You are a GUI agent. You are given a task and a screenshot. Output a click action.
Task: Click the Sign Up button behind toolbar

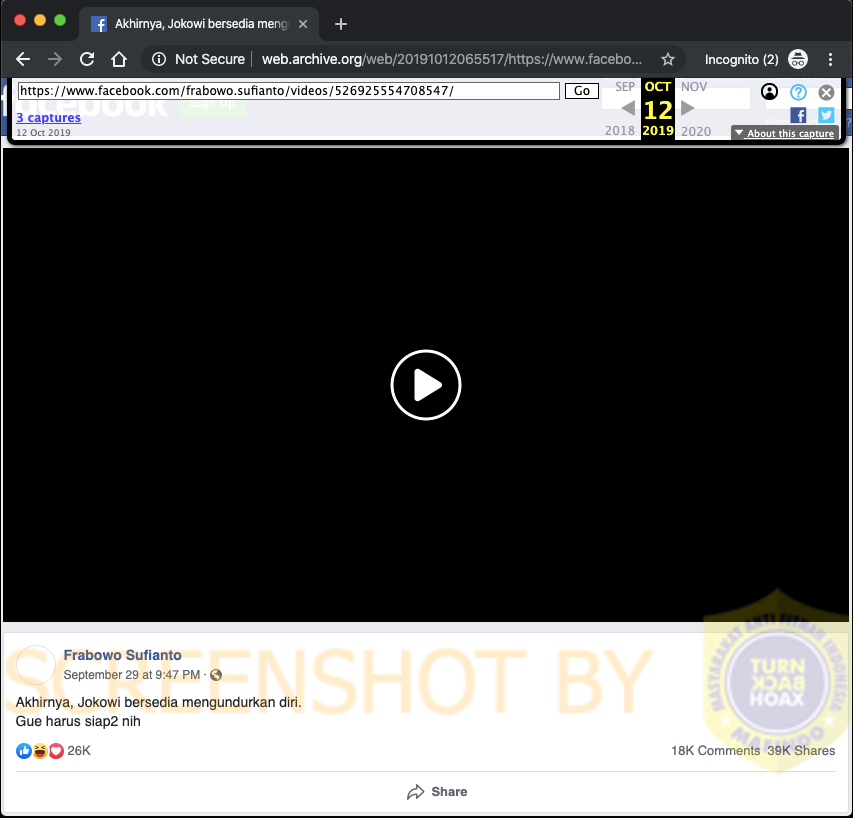click(x=213, y=103)
